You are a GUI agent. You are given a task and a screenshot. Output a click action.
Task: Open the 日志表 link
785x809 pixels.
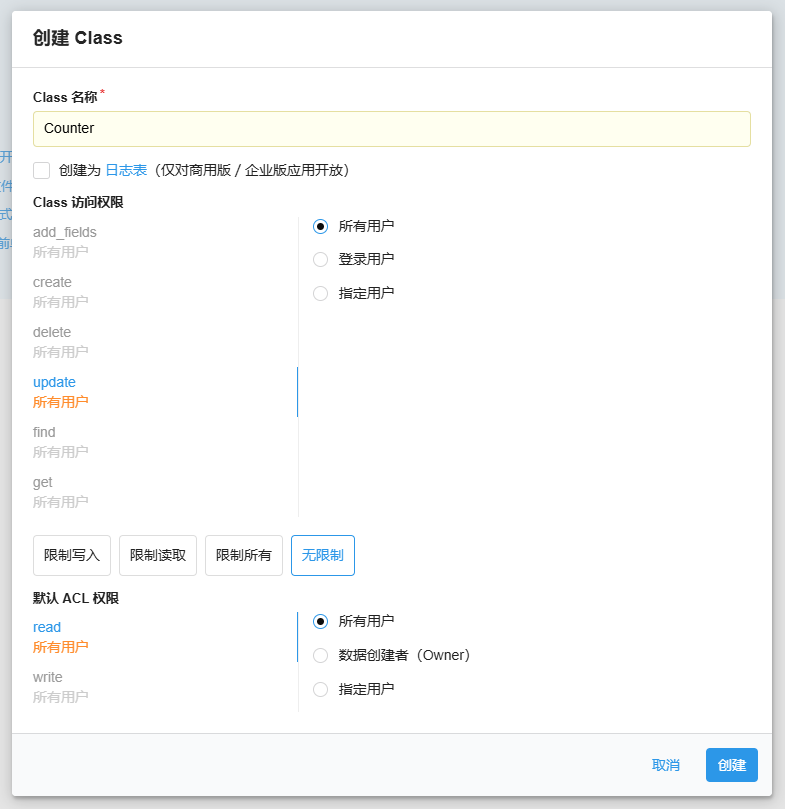tap(126, 170)
